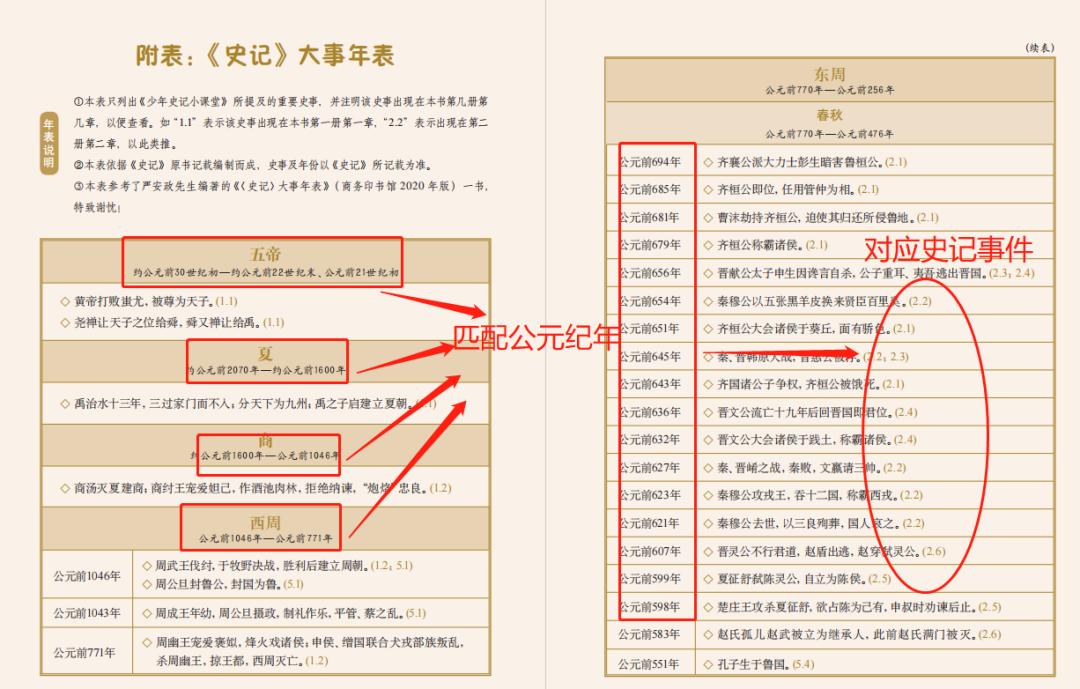Click the title 附表:《史记》大事年表

point(264,55)
